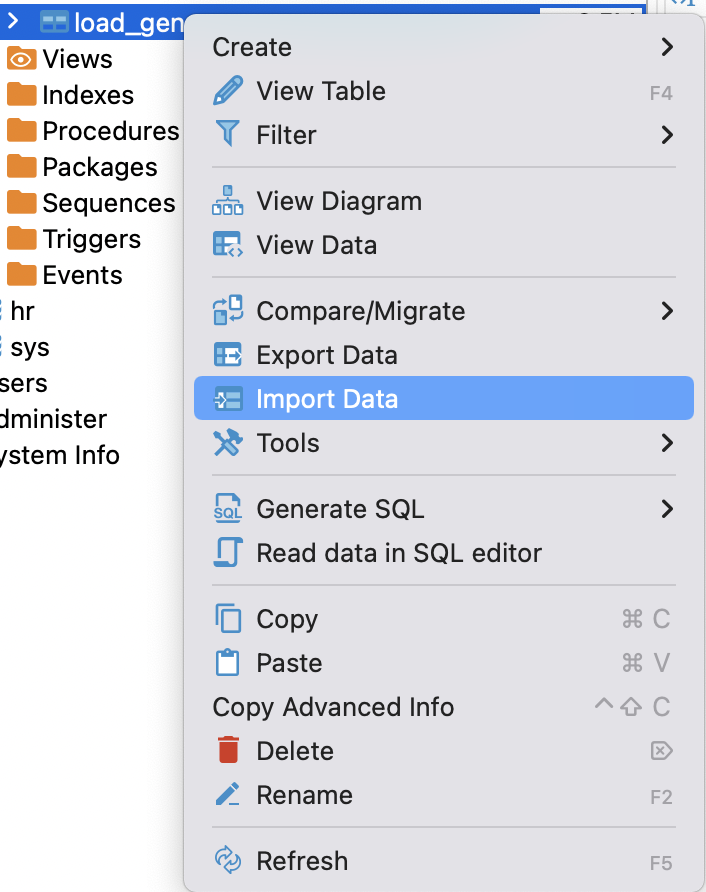Choose Rename from the context menu
This screenshot has width=706, height=892.
(304, 795)
